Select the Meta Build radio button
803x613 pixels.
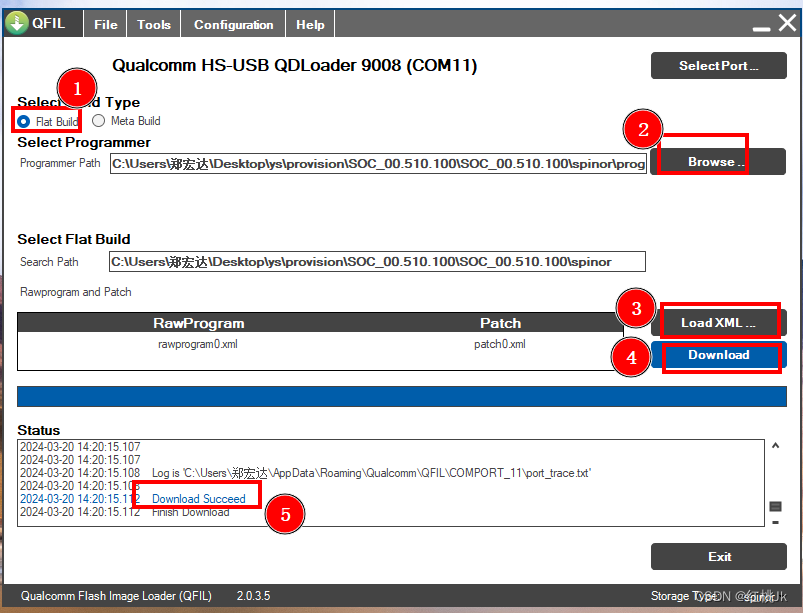click(98, 121)
